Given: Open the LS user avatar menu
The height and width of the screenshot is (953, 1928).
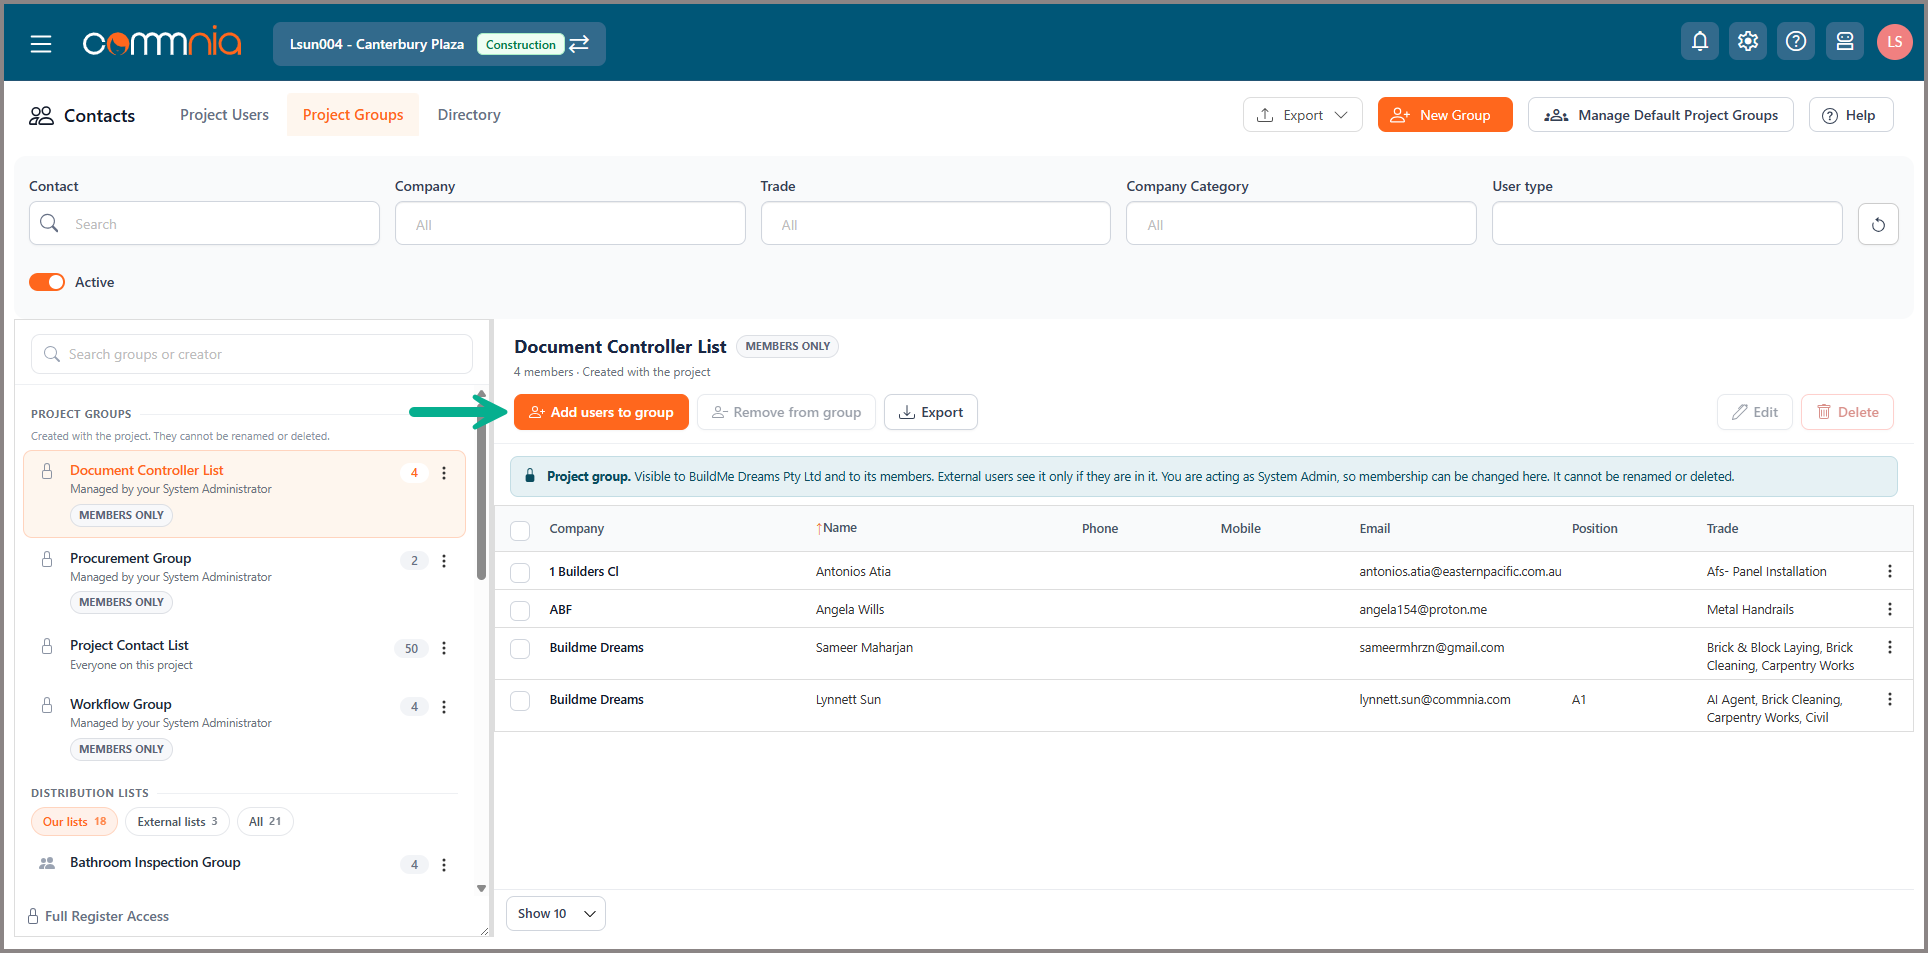Looking at the screenshot, I should point(1895,41).
